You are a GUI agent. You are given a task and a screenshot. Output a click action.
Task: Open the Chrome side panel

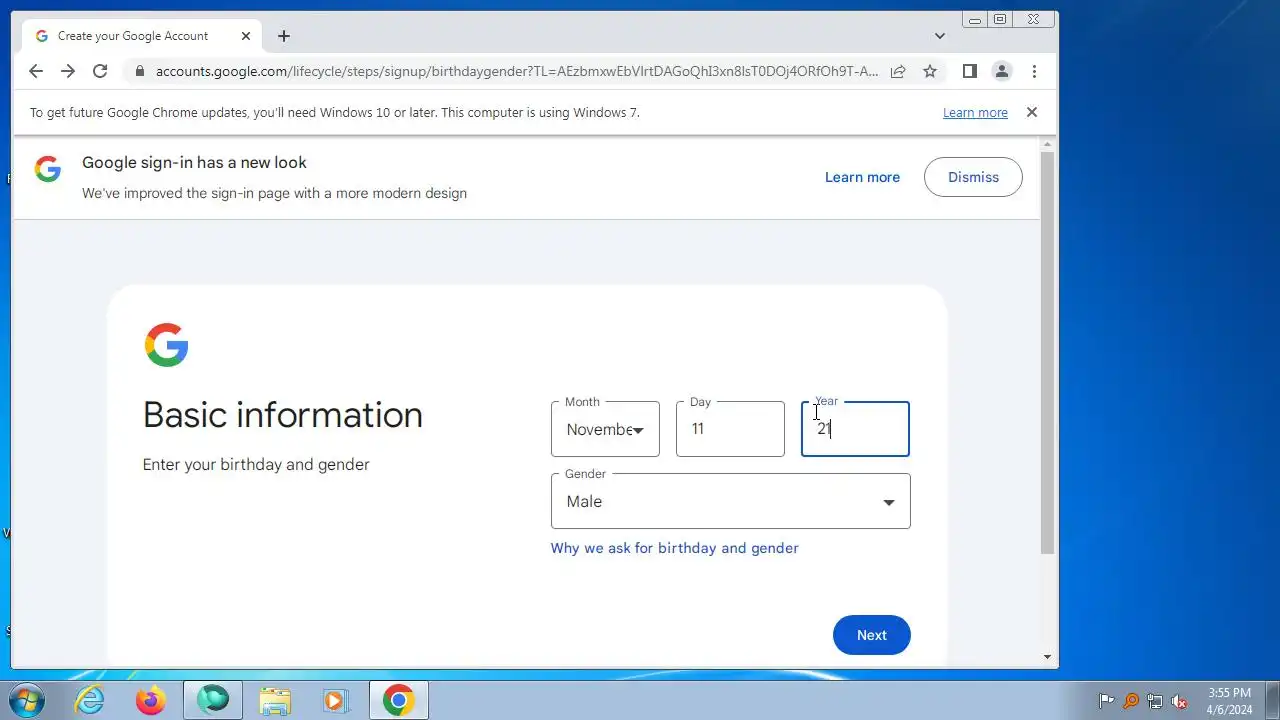click(x=969, y=71)
